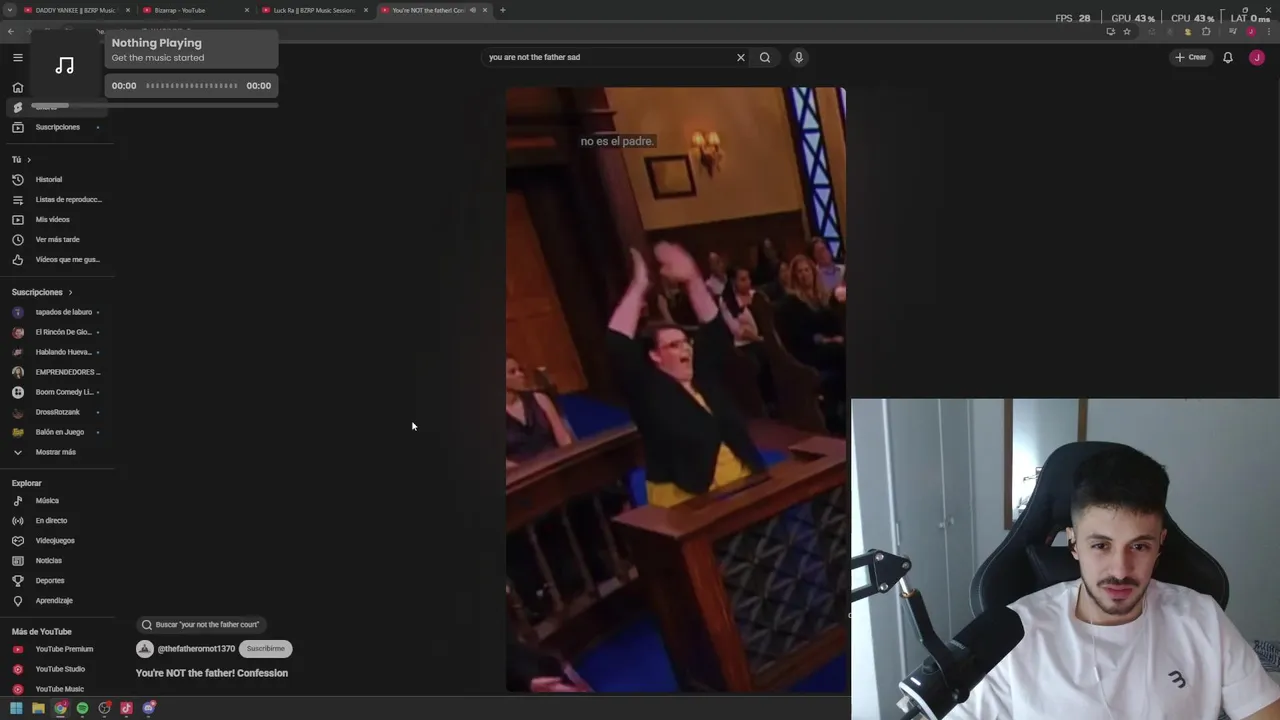Open Videojuegos in Explorar

[x=58, y=541]
